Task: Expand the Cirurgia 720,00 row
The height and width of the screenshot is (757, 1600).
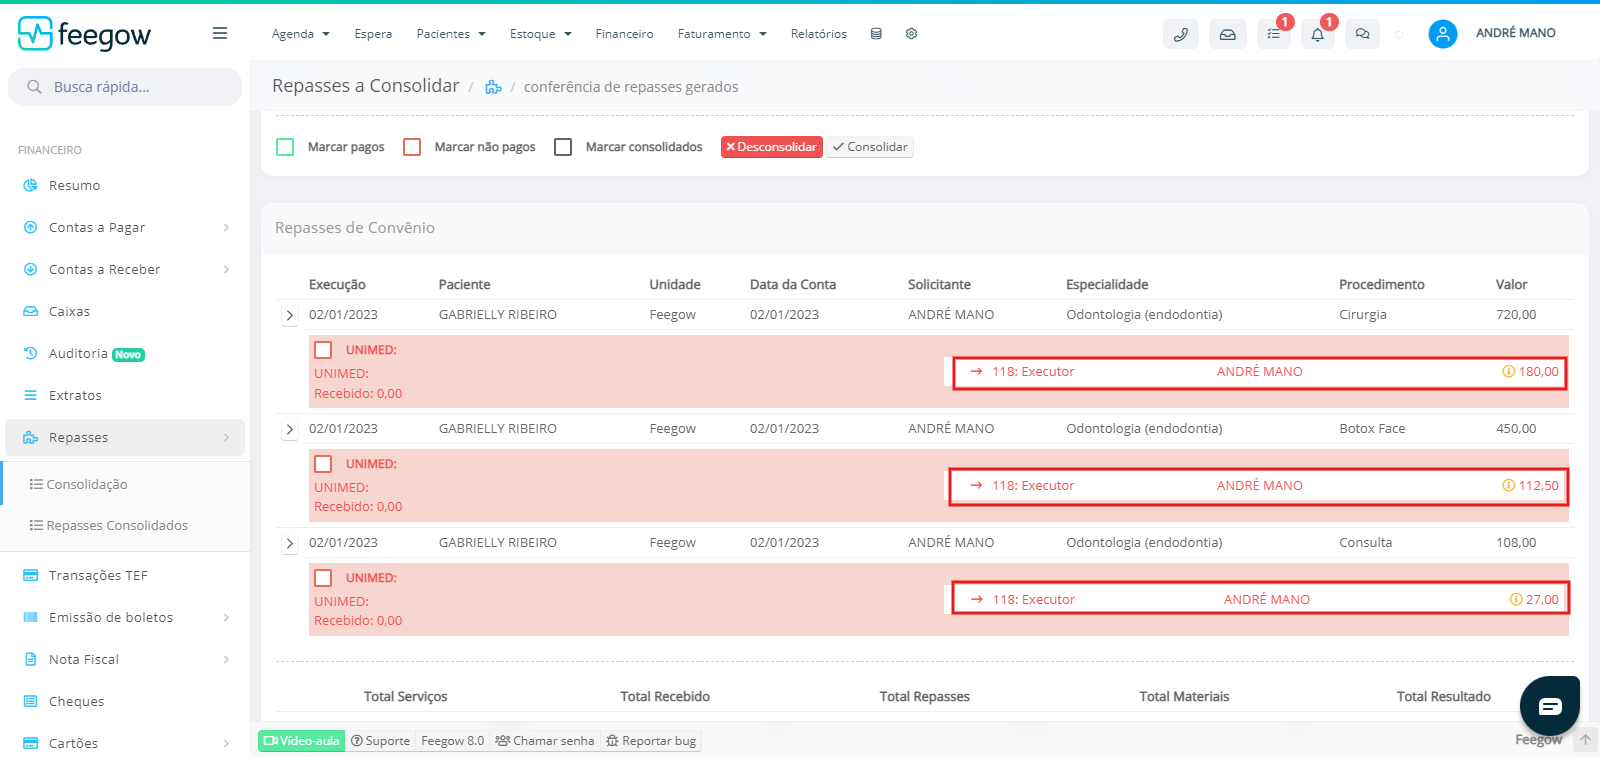Action: [x=290, y=315]
